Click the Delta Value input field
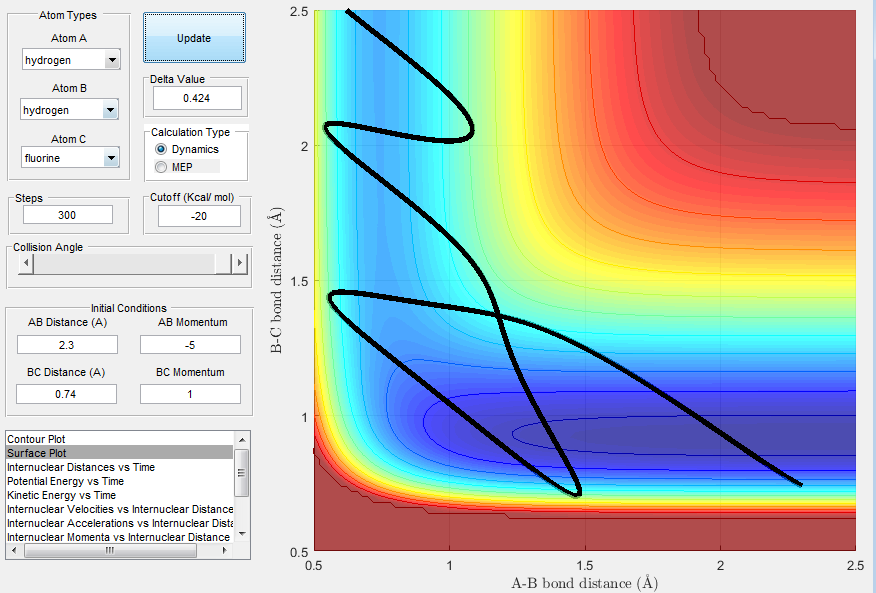The width and height of the screenshot is (876, 593). 197,98
